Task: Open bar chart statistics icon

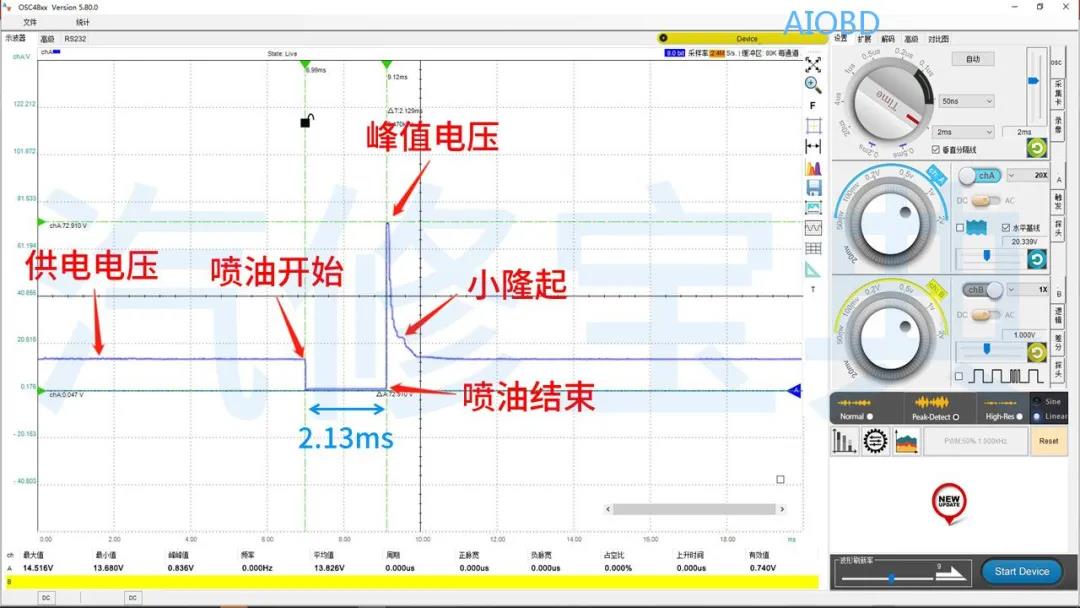Action: (844, 441)
